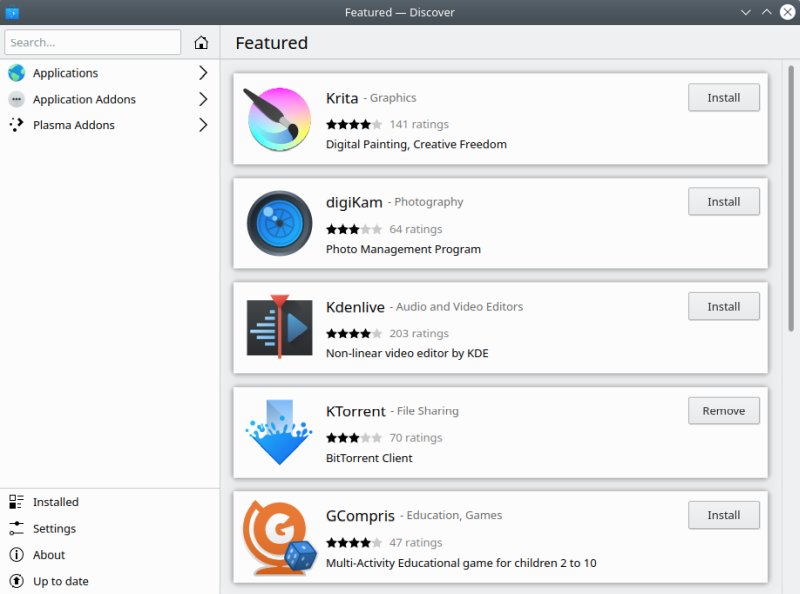Click the Krita paintbrush app icon

click(279, 119)
